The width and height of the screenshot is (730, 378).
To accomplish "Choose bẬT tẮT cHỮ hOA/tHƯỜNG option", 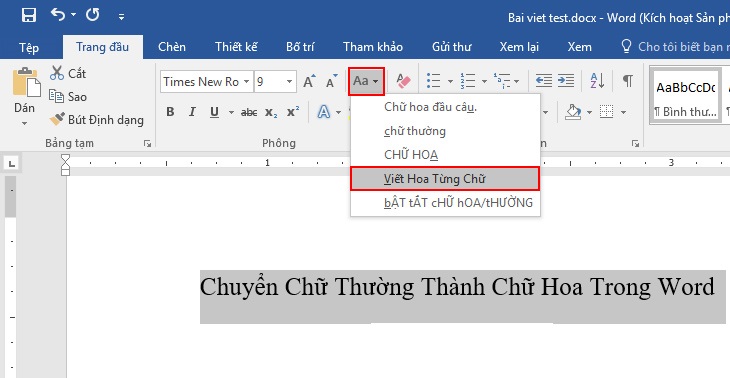I will click(445, 203).
